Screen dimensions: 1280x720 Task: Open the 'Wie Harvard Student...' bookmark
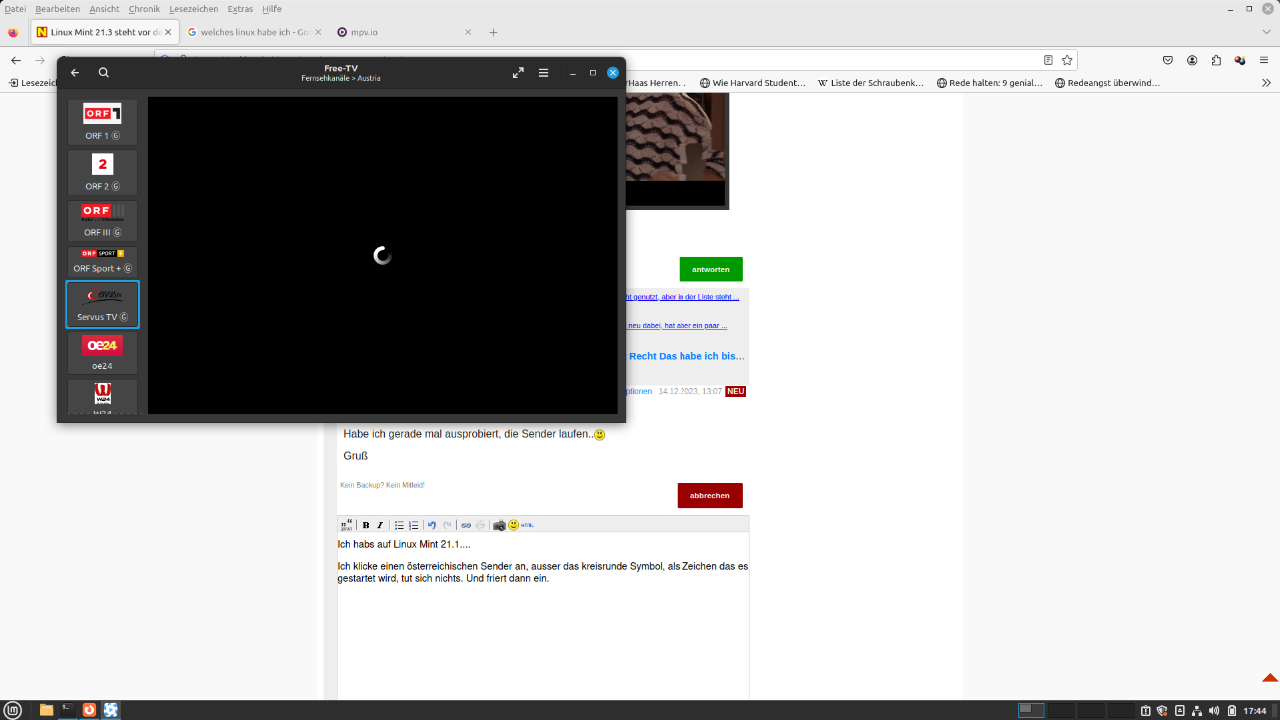click(x=752, y=83)
